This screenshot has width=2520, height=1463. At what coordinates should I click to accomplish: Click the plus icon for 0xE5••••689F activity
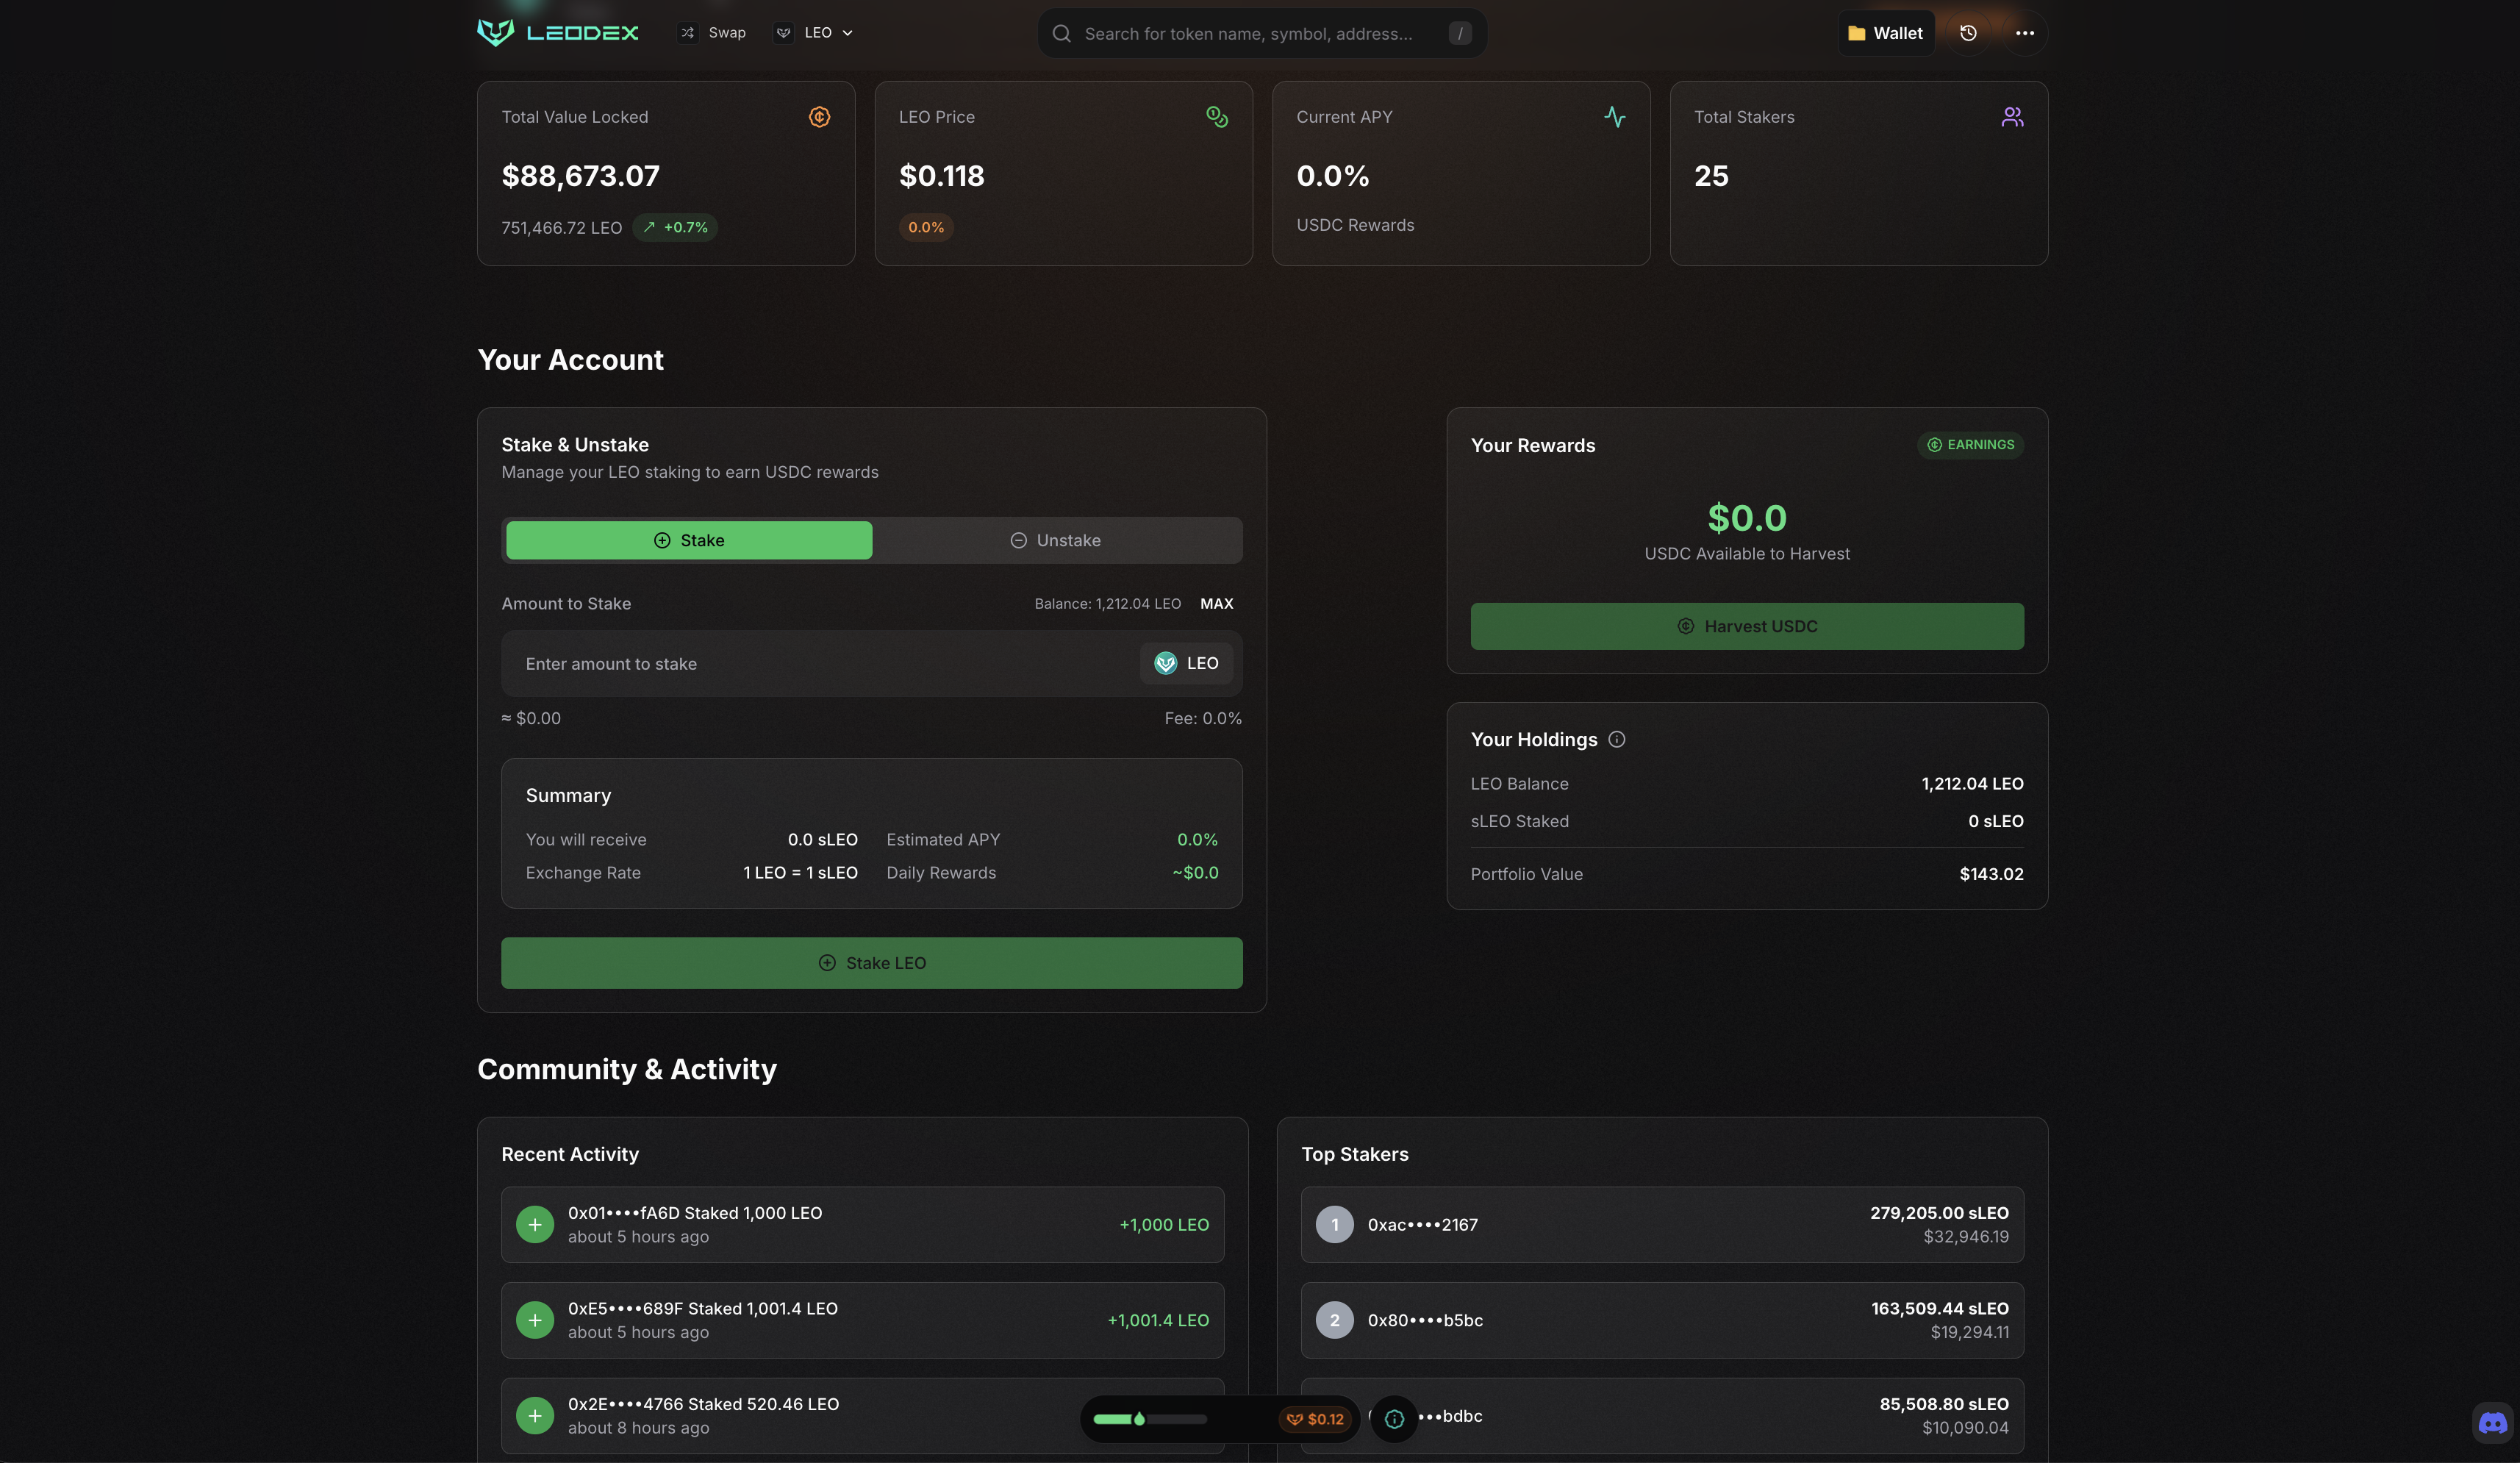pyautogui.click(x=535, y=1320)
